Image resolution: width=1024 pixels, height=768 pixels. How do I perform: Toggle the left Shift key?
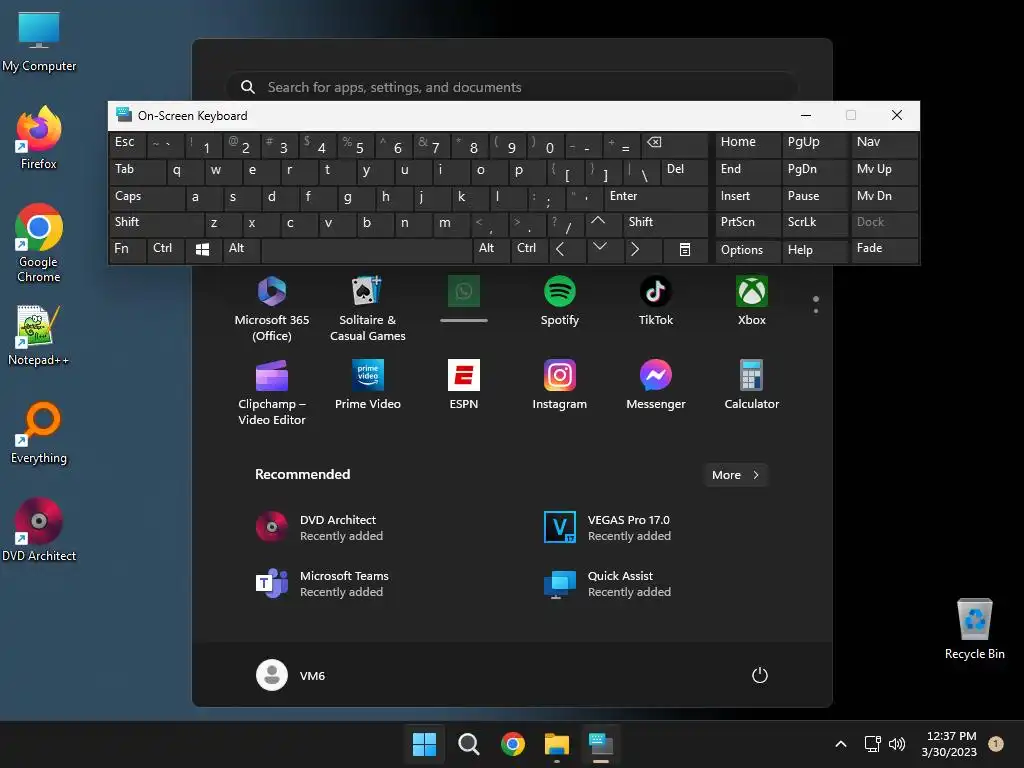pyautogui.click(x=156, y=223)
